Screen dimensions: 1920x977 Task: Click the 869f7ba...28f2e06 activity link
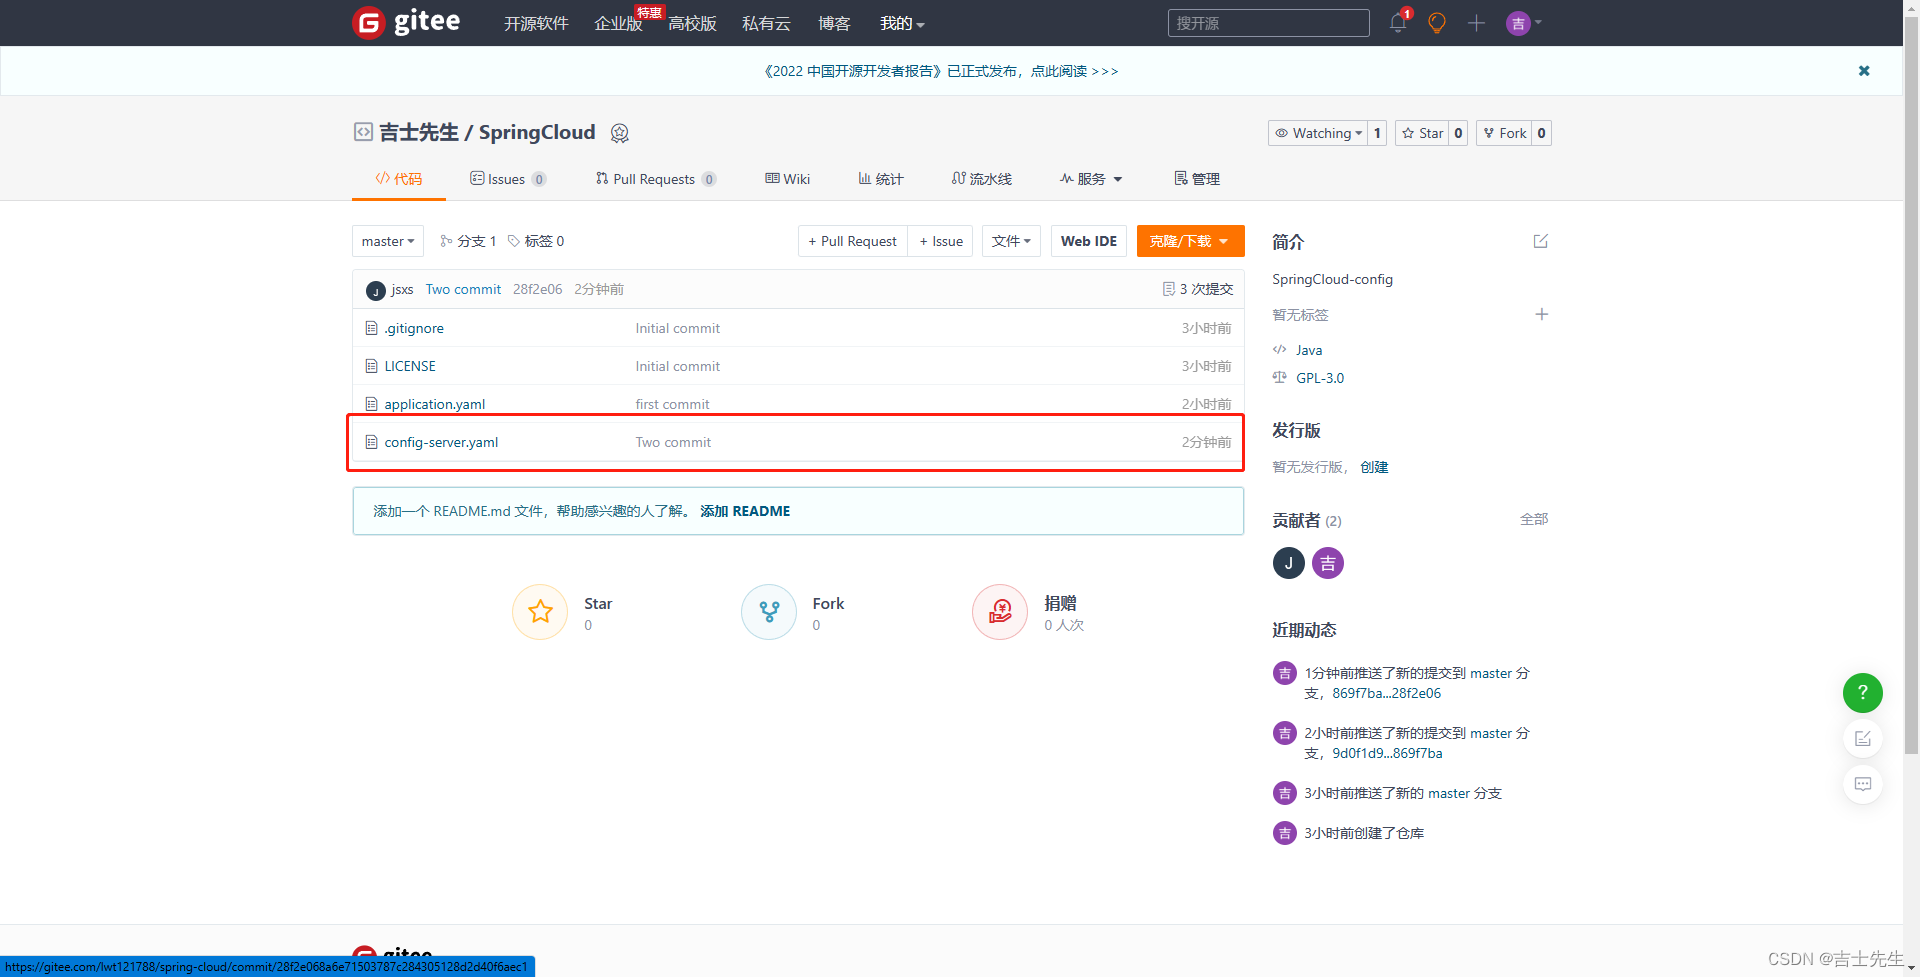coord(1386,693)
